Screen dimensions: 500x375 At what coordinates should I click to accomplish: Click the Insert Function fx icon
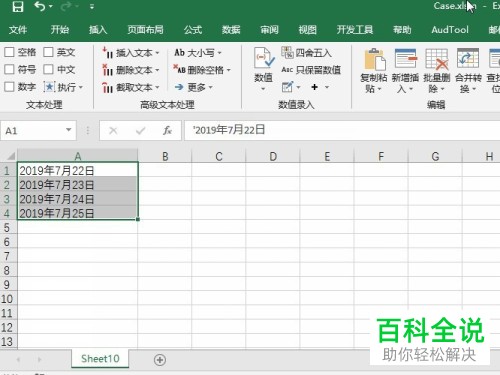pyautogui.click(x=167, y=131)
